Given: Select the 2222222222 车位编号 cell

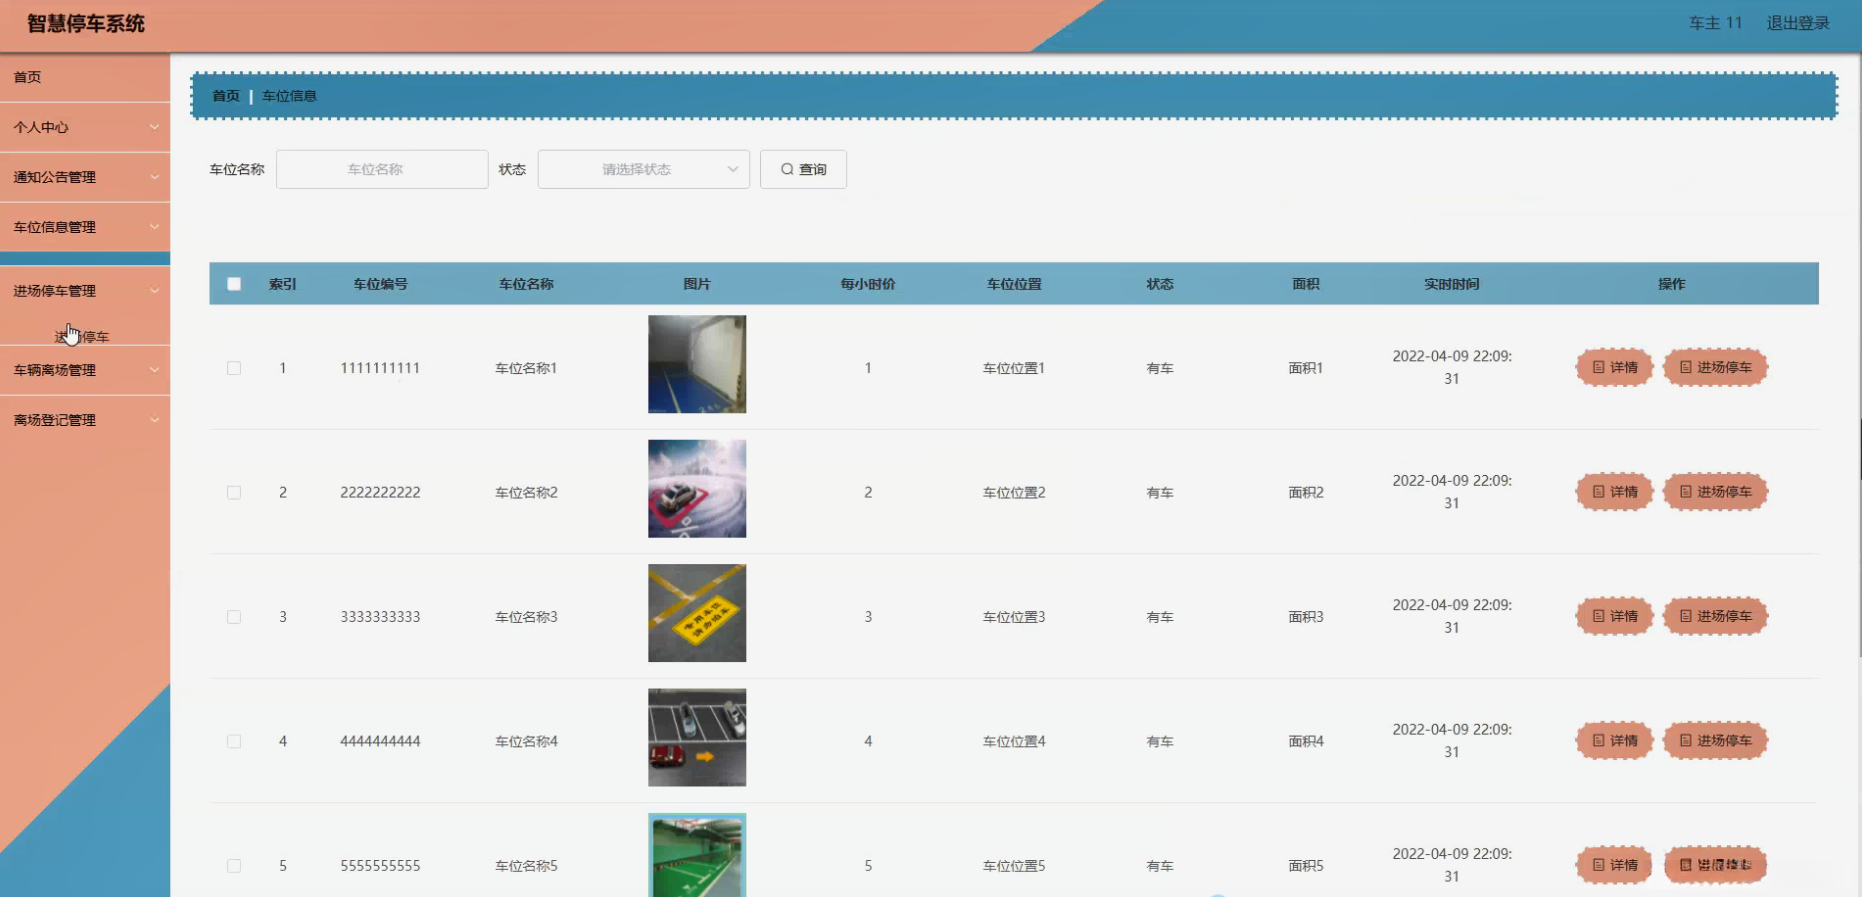Looking at the screenshot, I should click(x=380, y=492).
